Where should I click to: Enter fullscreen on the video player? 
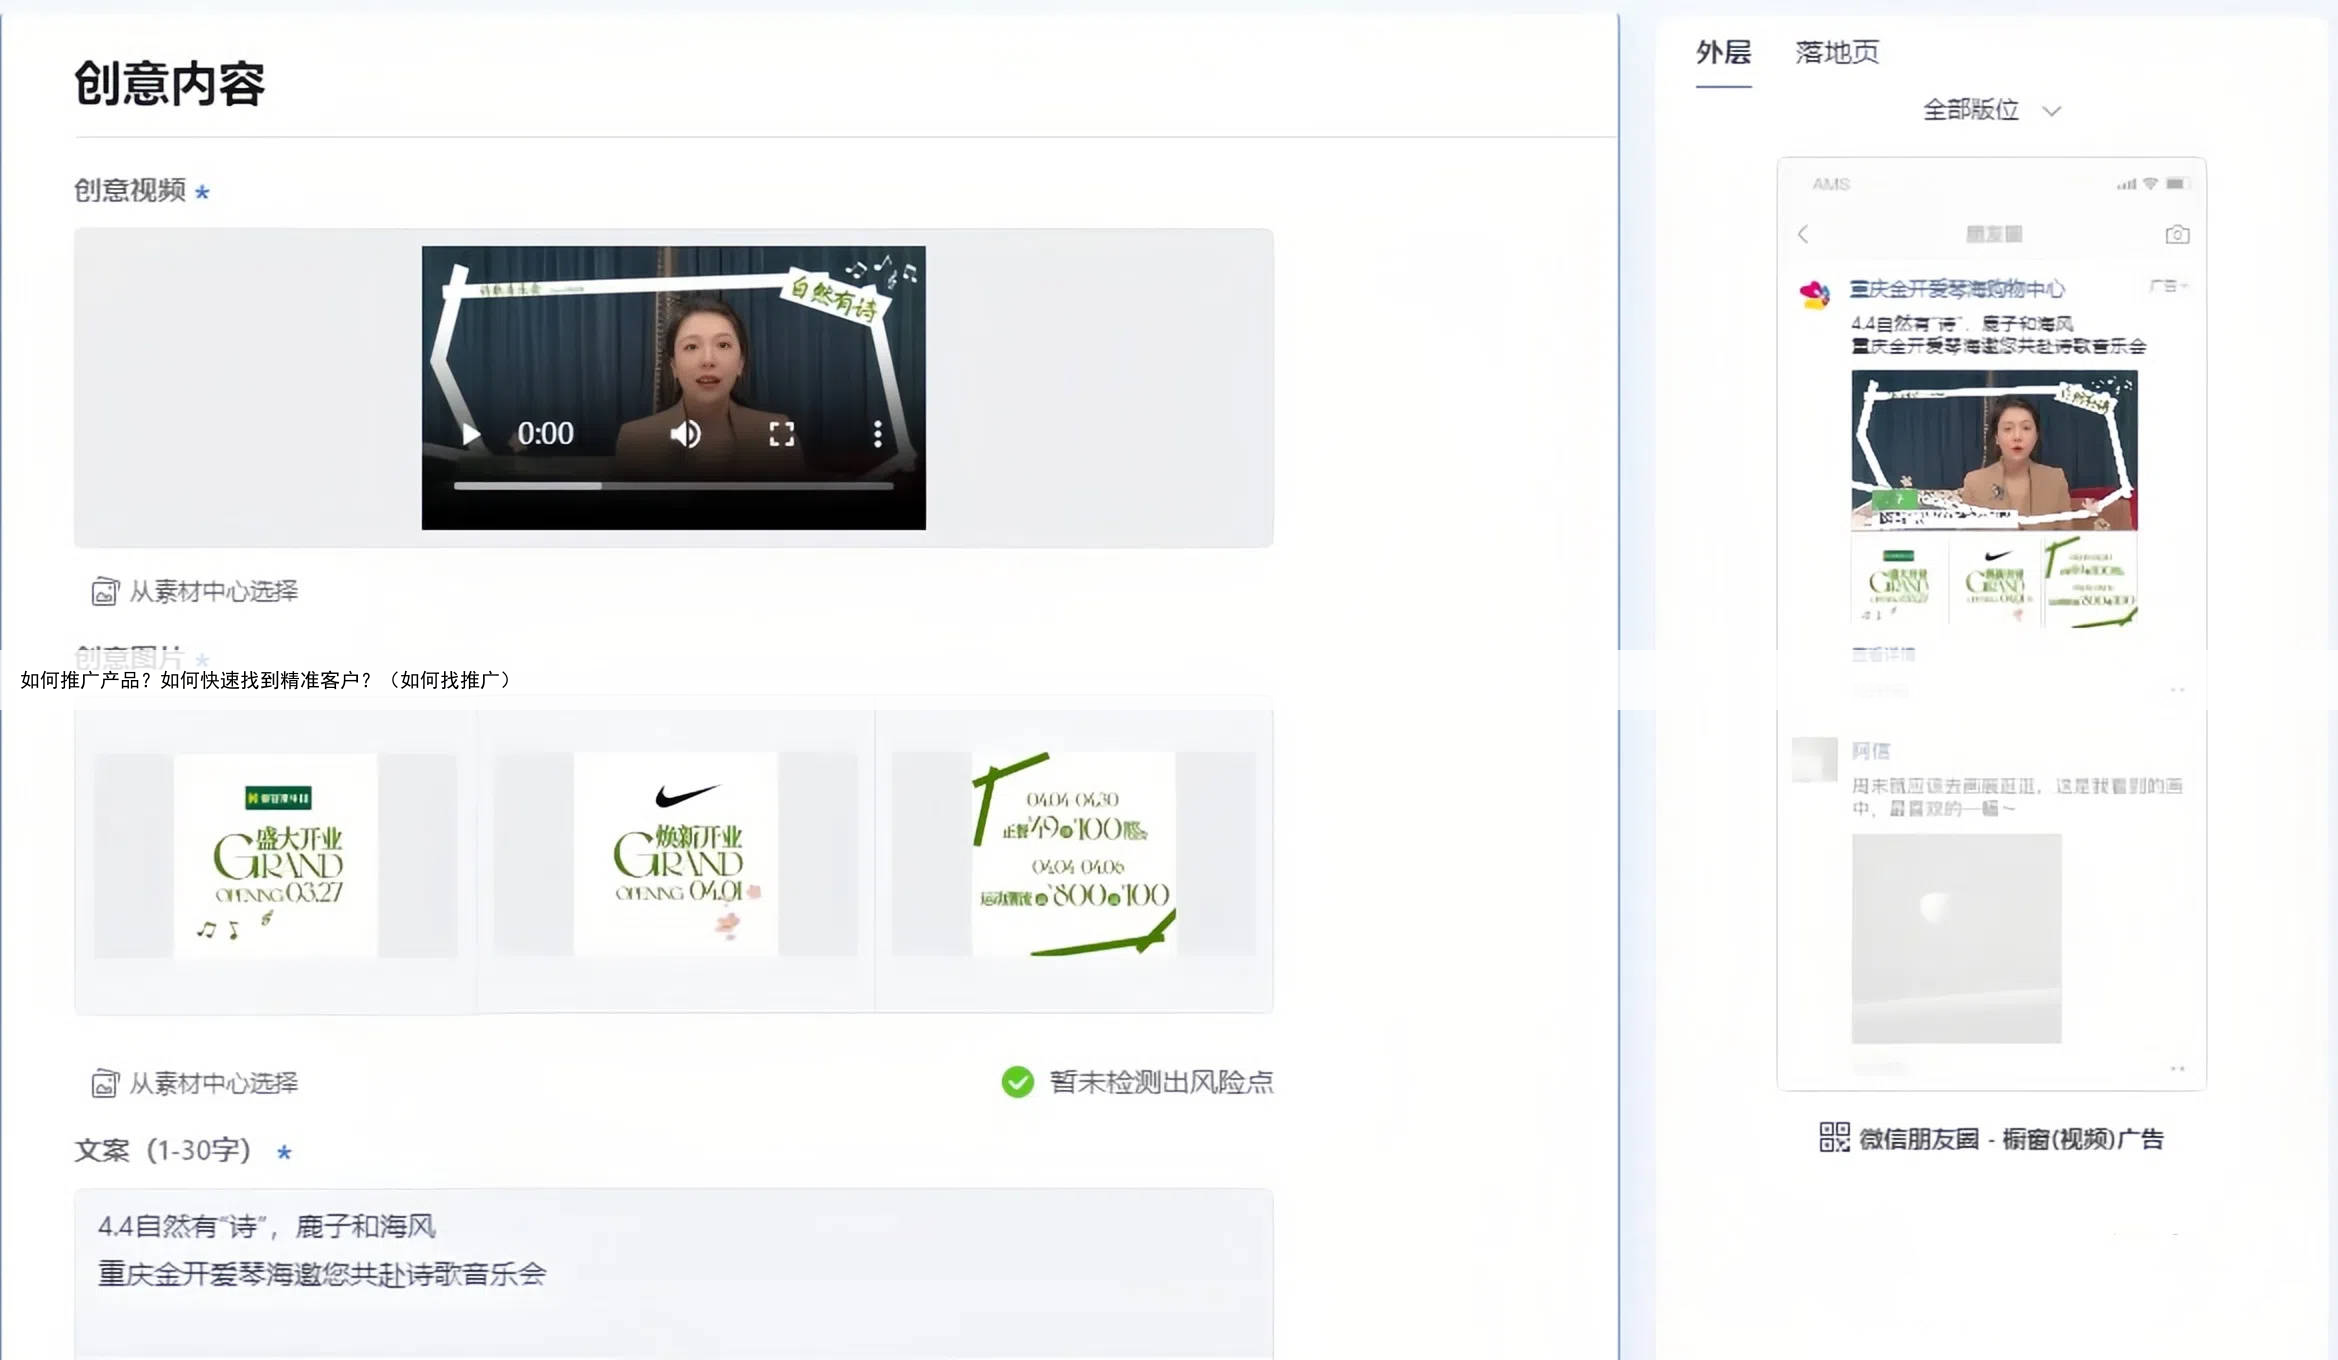point(781,434)
